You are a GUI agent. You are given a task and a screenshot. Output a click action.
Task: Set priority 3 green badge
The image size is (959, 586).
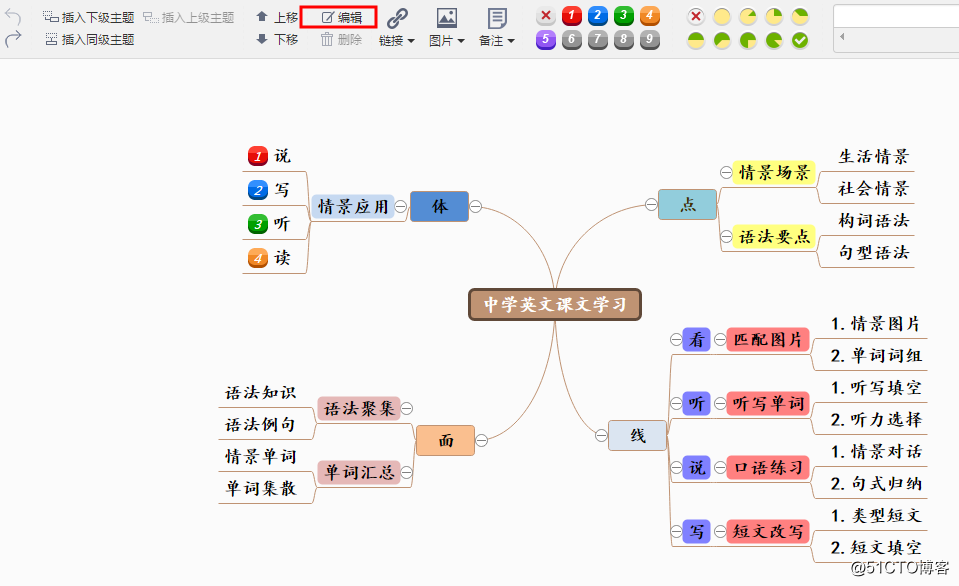(624, 16)
